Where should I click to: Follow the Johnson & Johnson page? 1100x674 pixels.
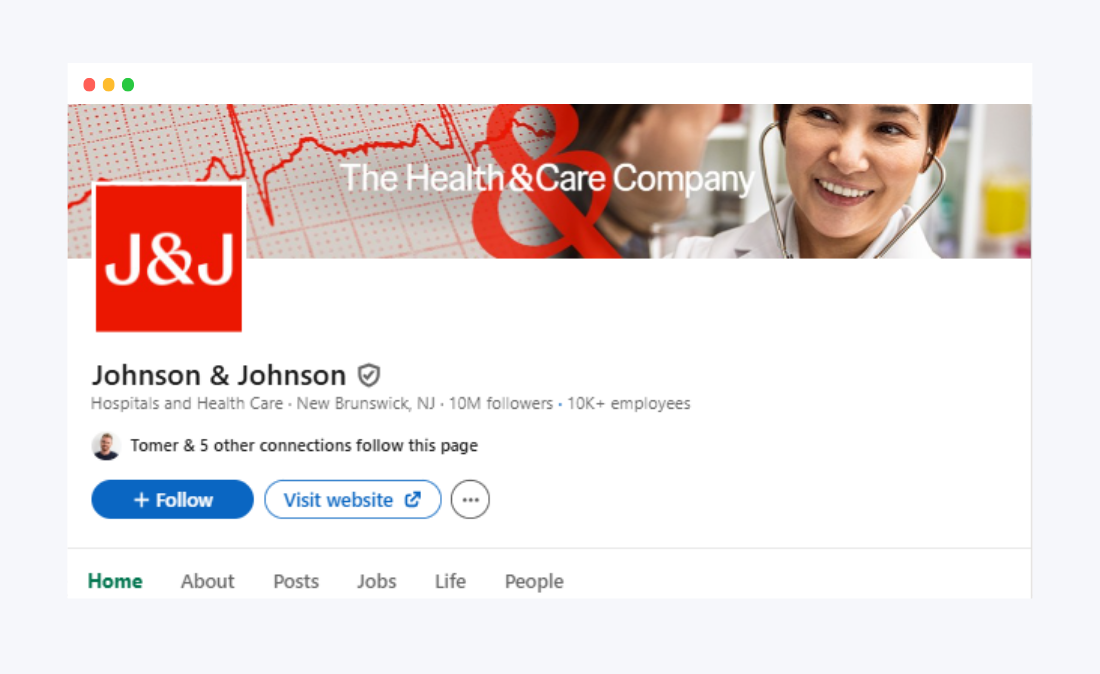point(173,499)
